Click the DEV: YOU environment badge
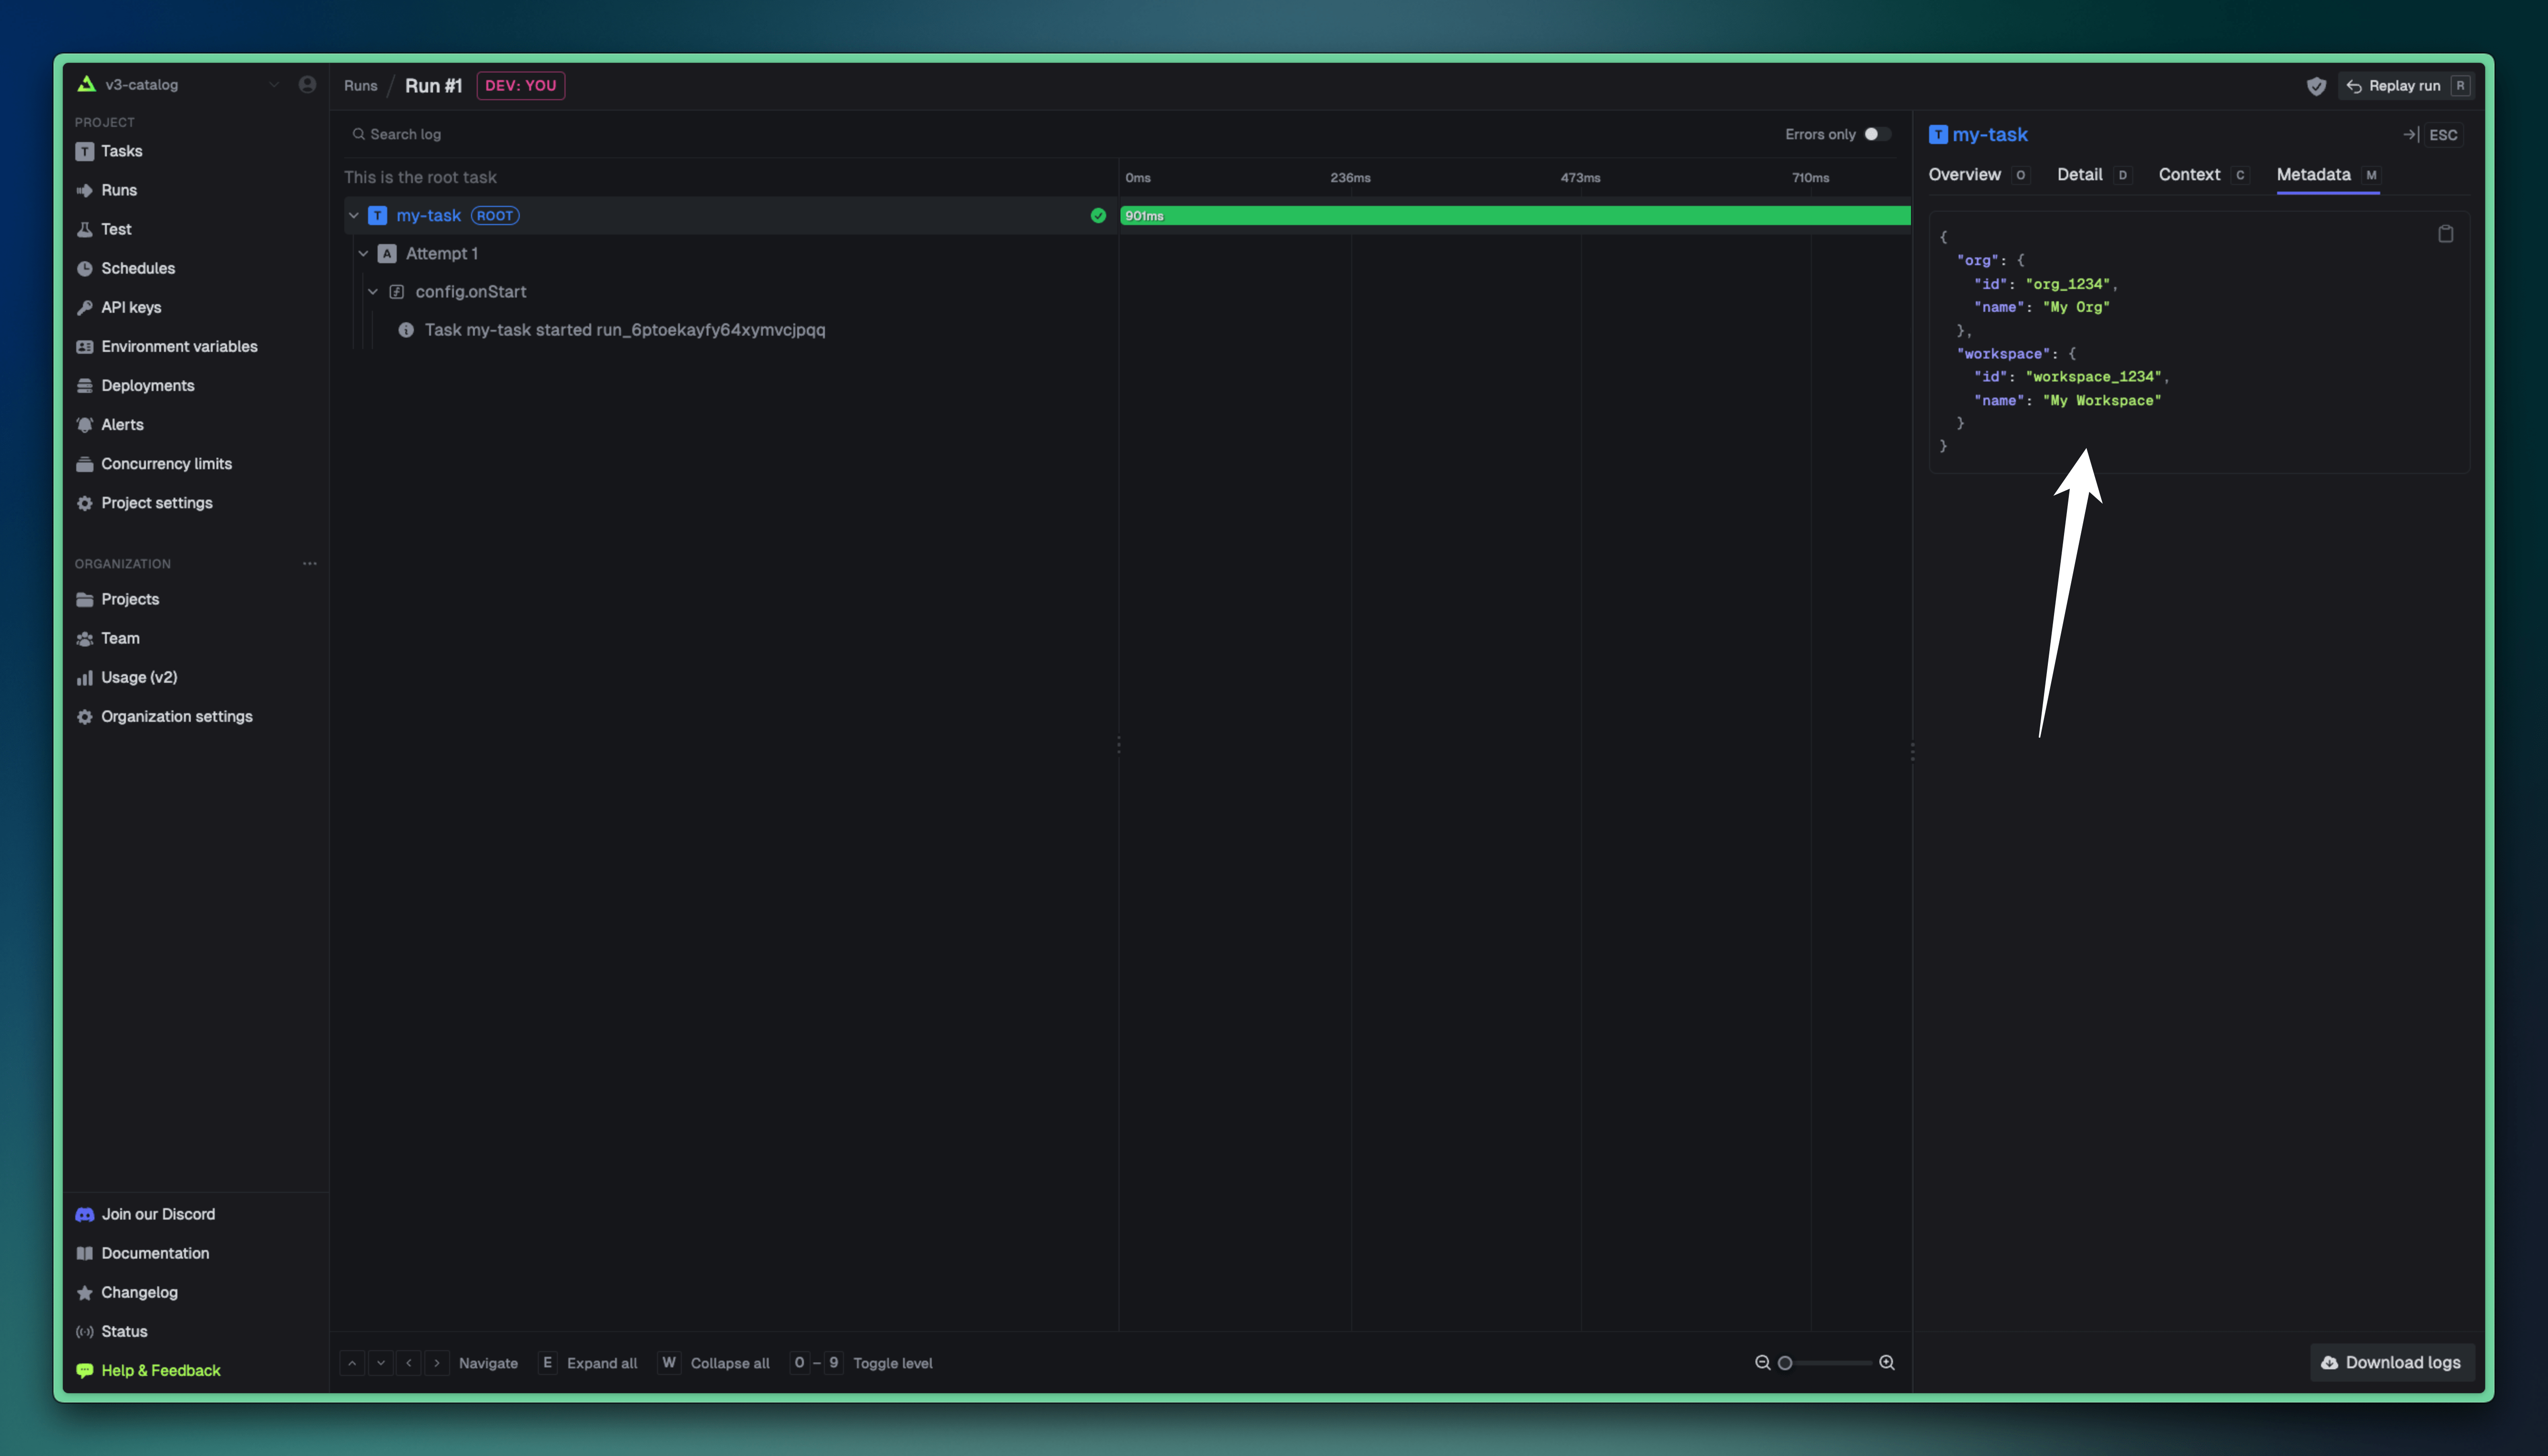Image resolution: width=2548 pixels, height=1456 pixels. [521, 86]
